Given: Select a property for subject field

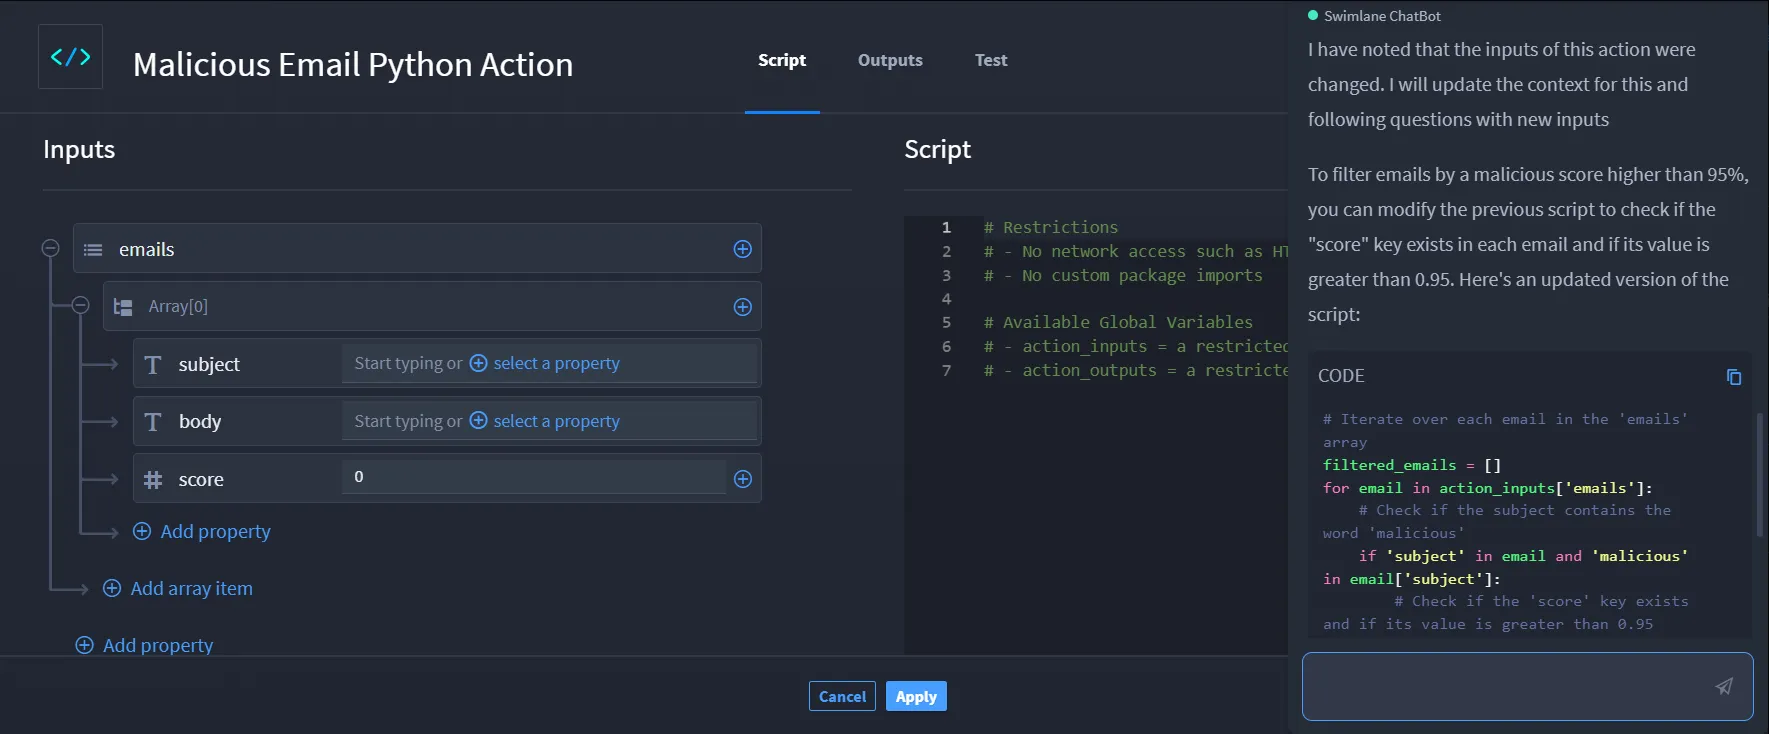Looking at the screenshot, I should (545, 363).
